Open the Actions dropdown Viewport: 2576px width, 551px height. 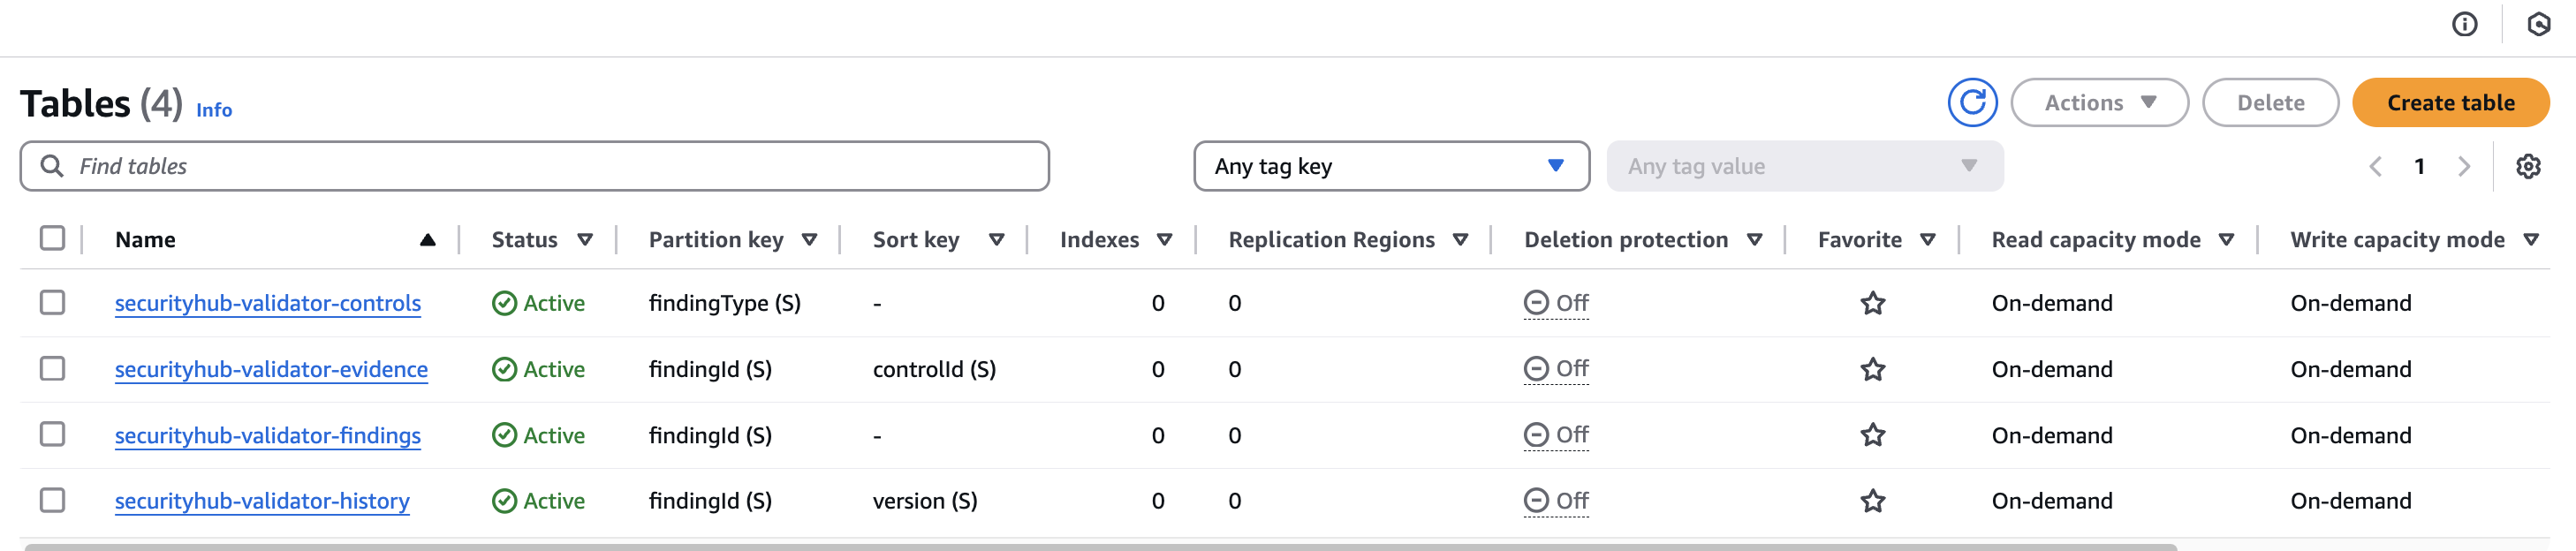click(2098, 103)
